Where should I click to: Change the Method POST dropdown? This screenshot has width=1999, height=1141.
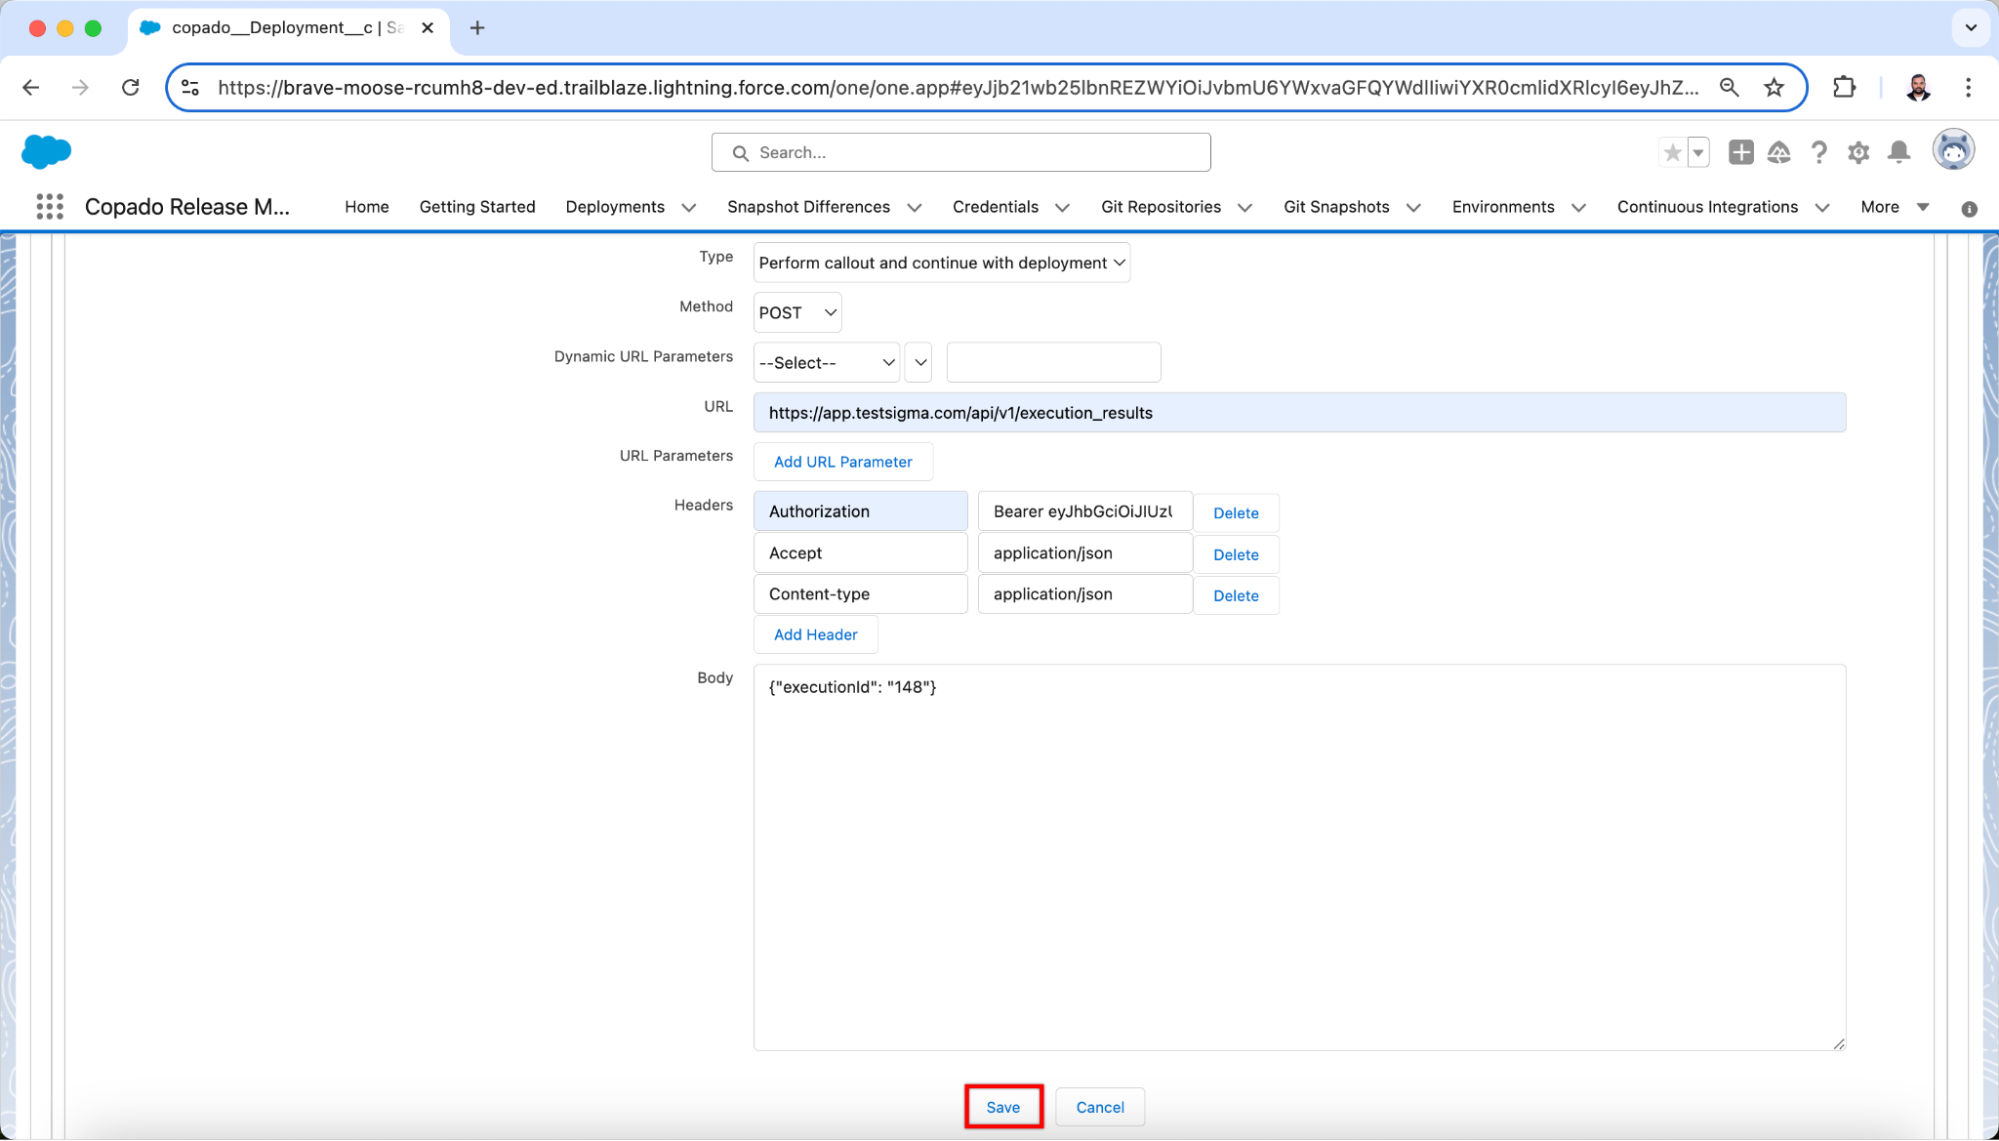797,313
